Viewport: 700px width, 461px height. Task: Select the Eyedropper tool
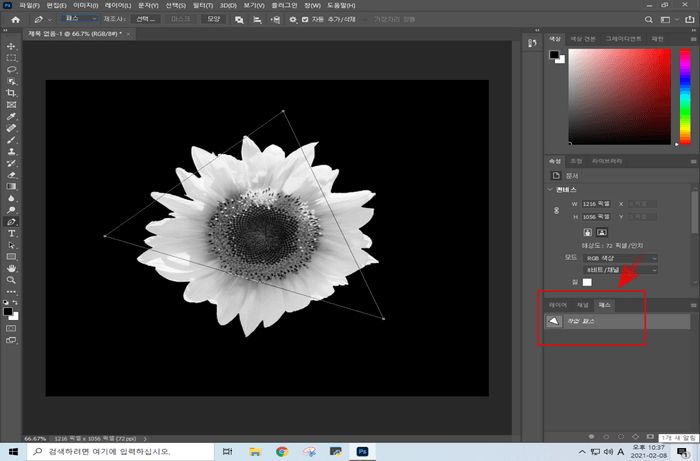click(x=11, y=116)
